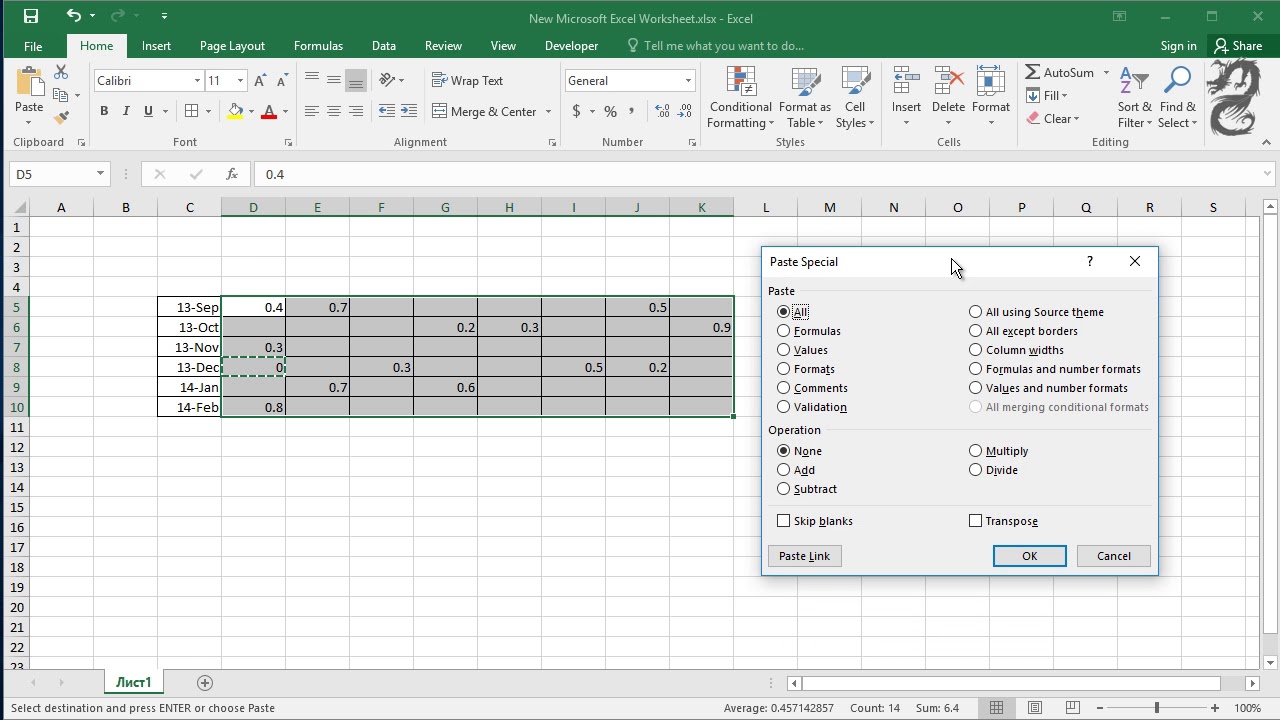Select the Multiply operation radio button

(975, 451)
